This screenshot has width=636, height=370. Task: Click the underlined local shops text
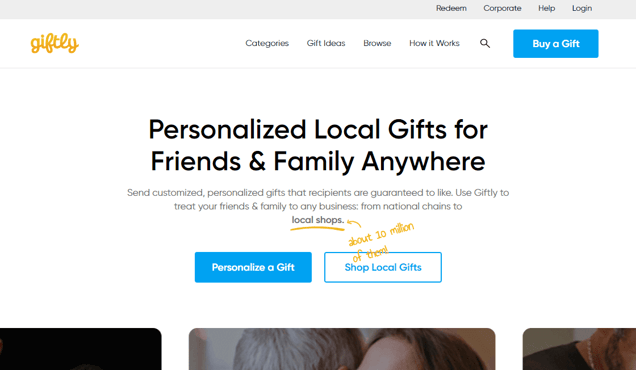[x=318, y=220]
